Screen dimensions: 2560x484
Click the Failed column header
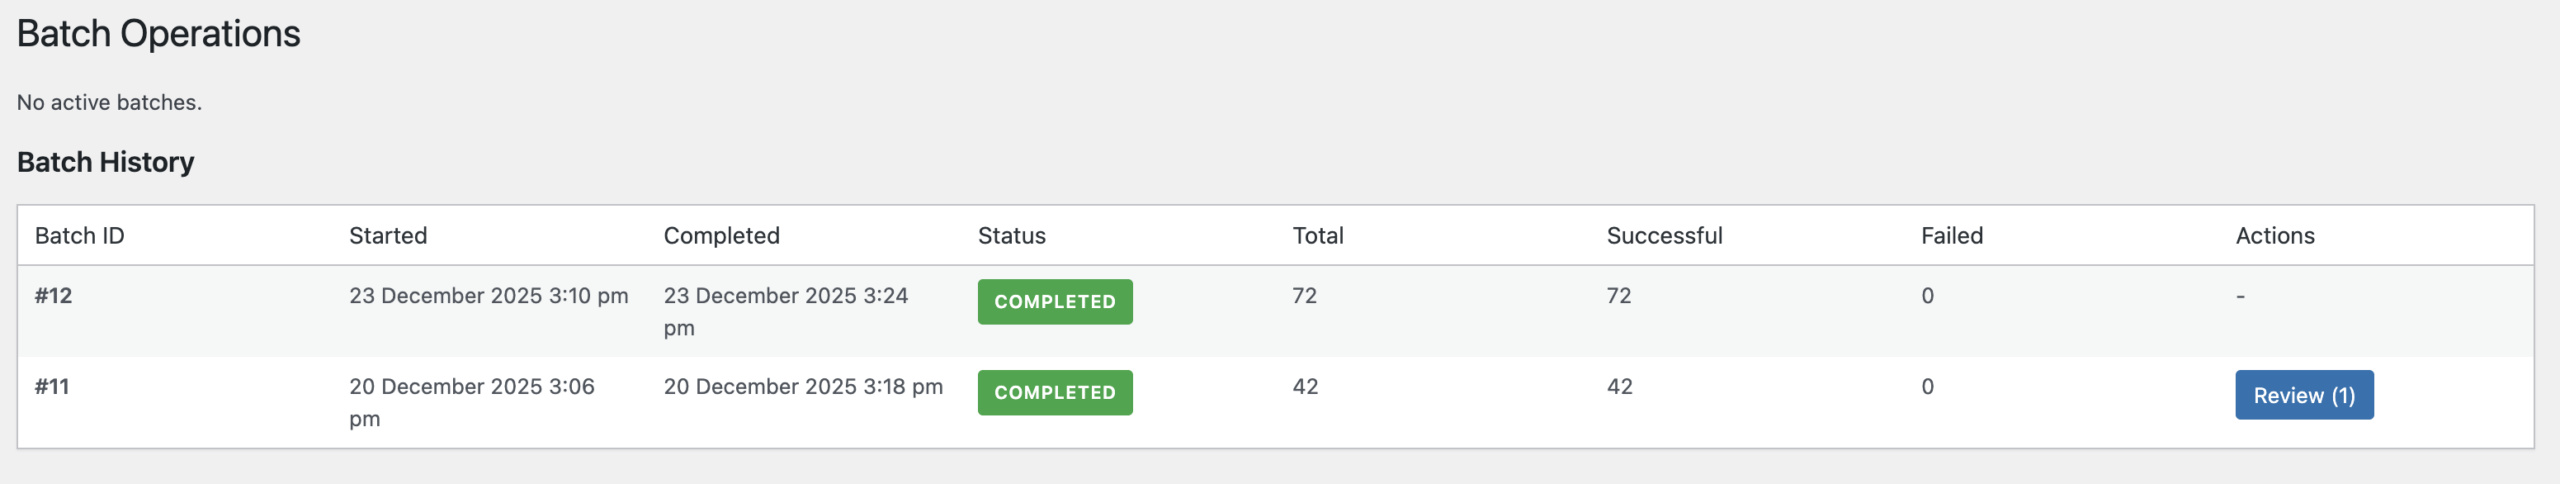click(x=1951, y=236)
